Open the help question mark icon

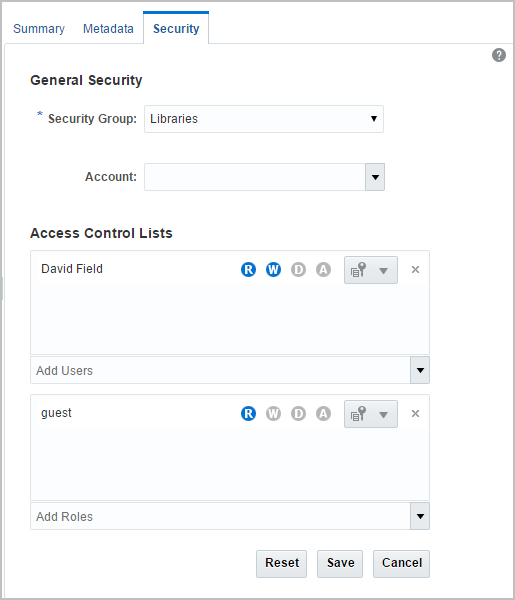(x=499, y=55)
